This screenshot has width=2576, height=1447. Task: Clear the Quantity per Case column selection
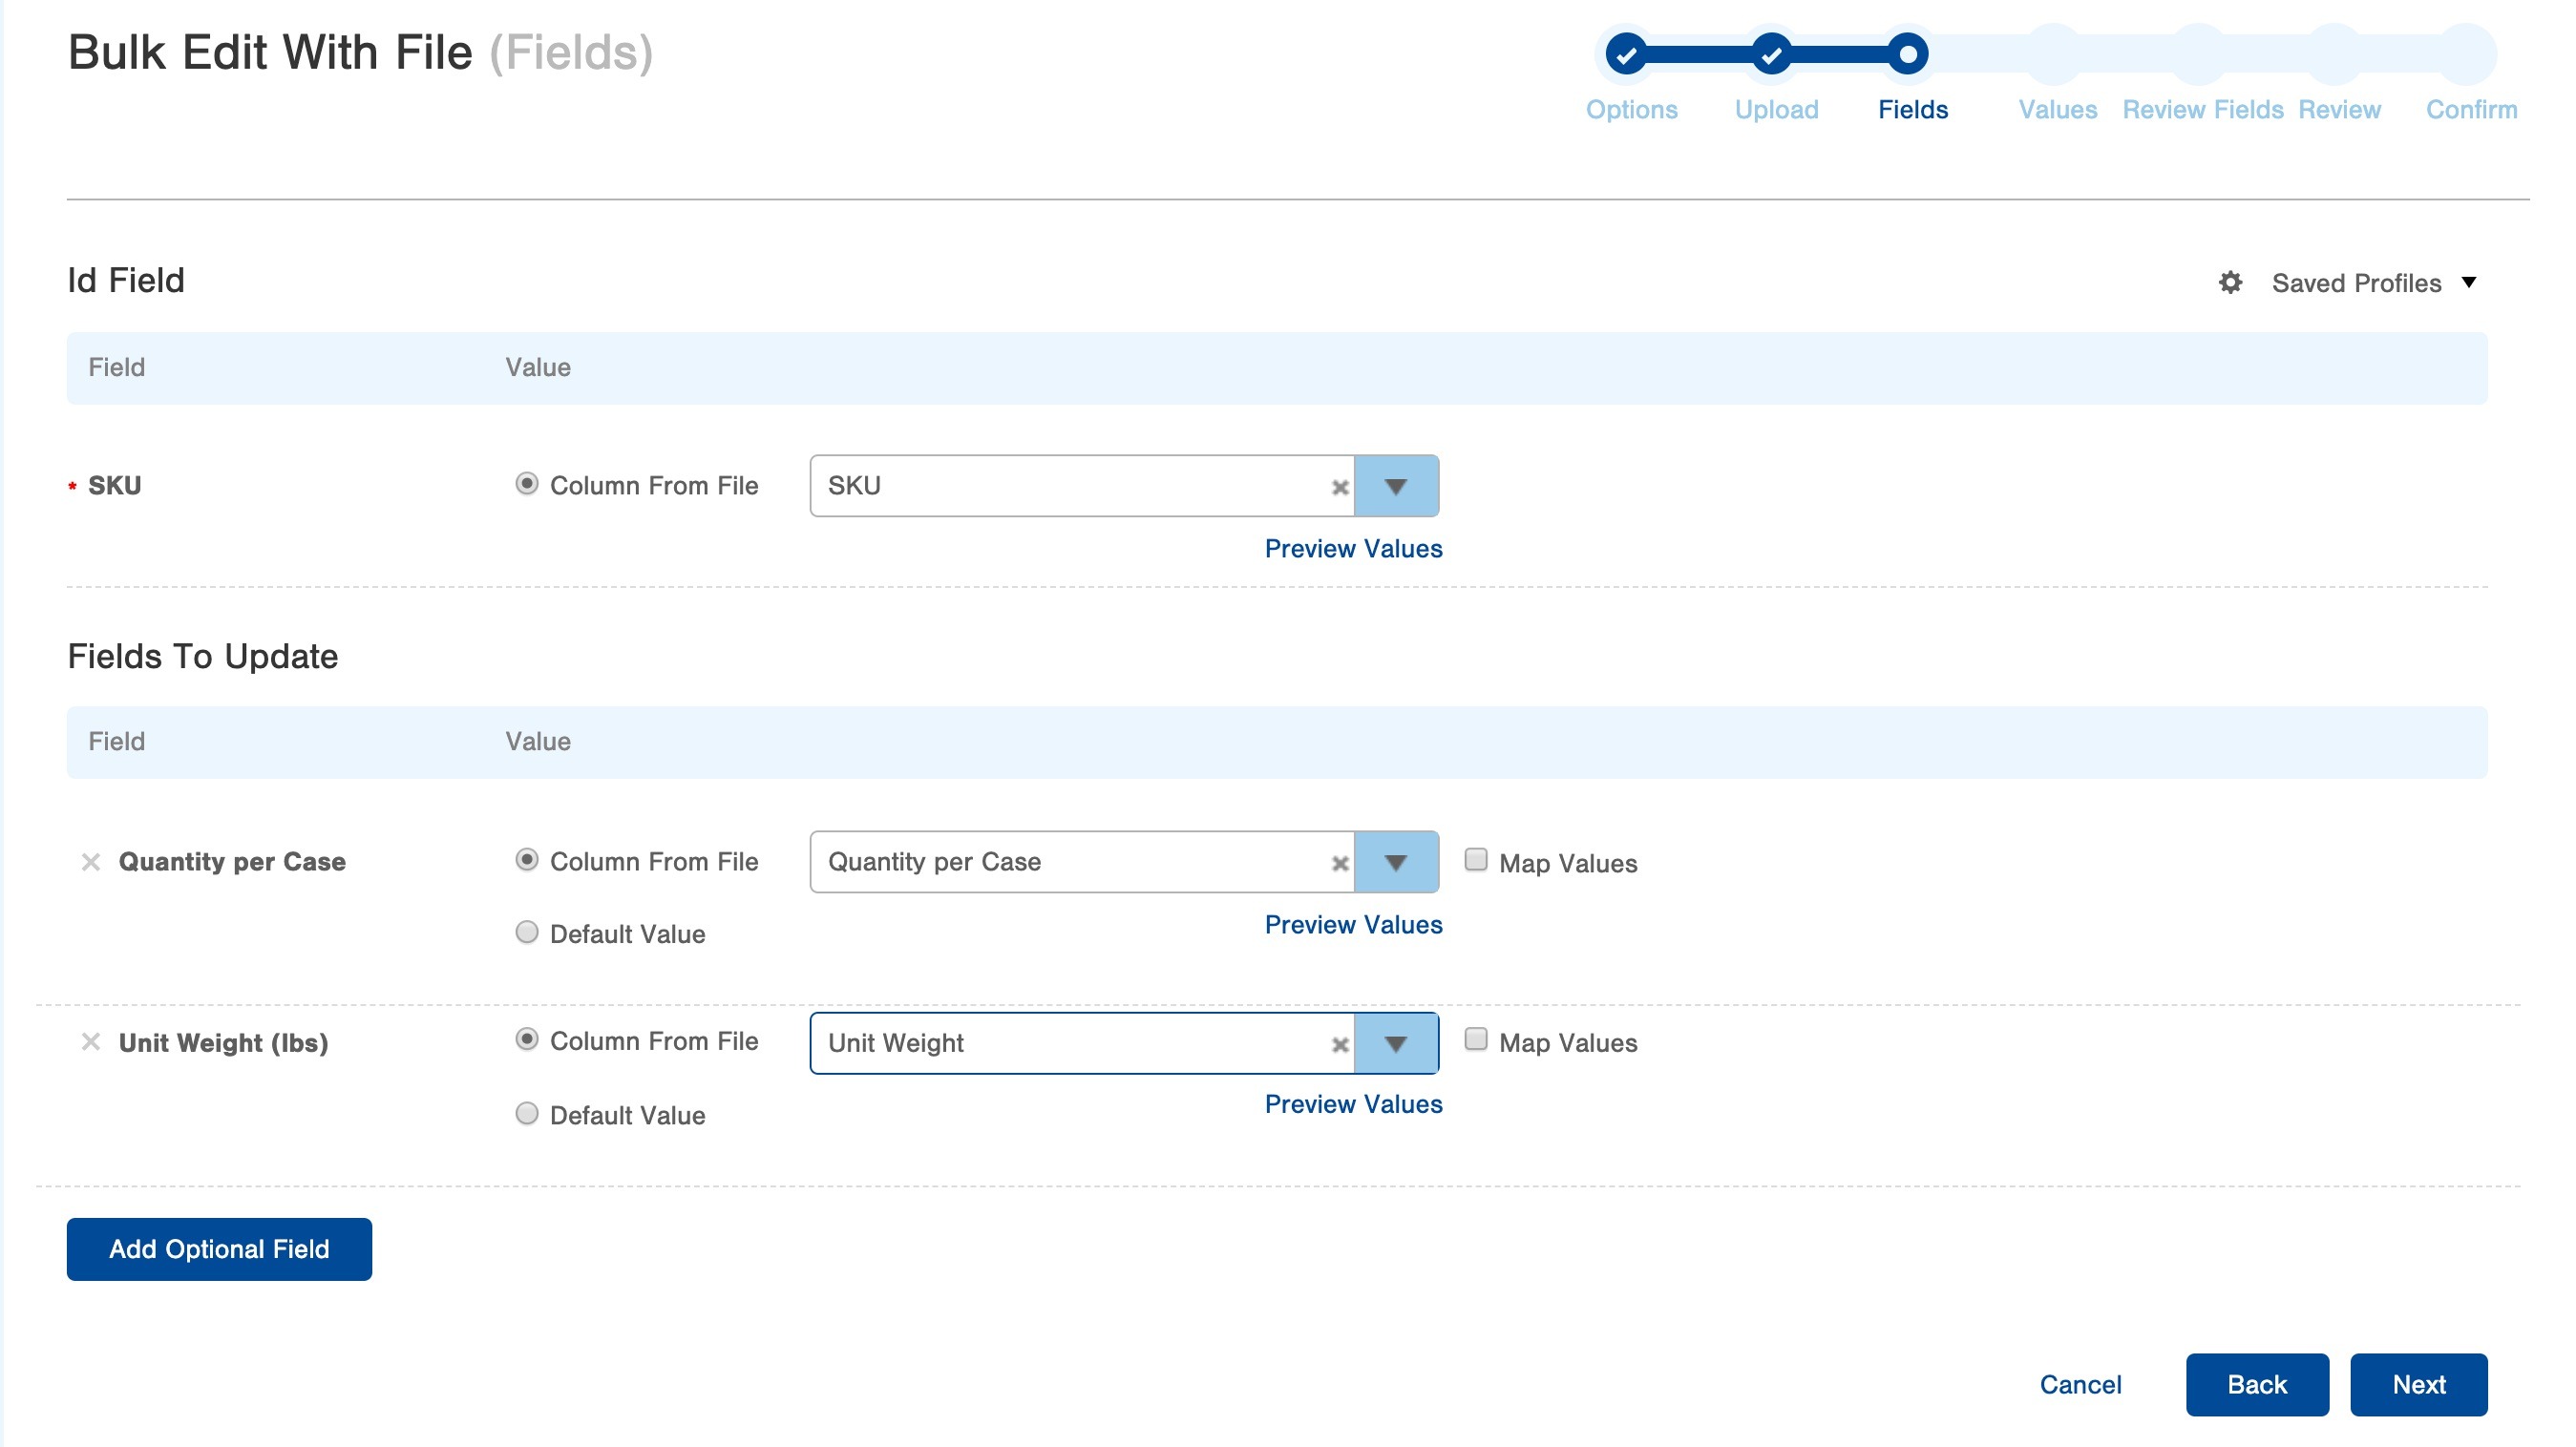click(1340, 863)
